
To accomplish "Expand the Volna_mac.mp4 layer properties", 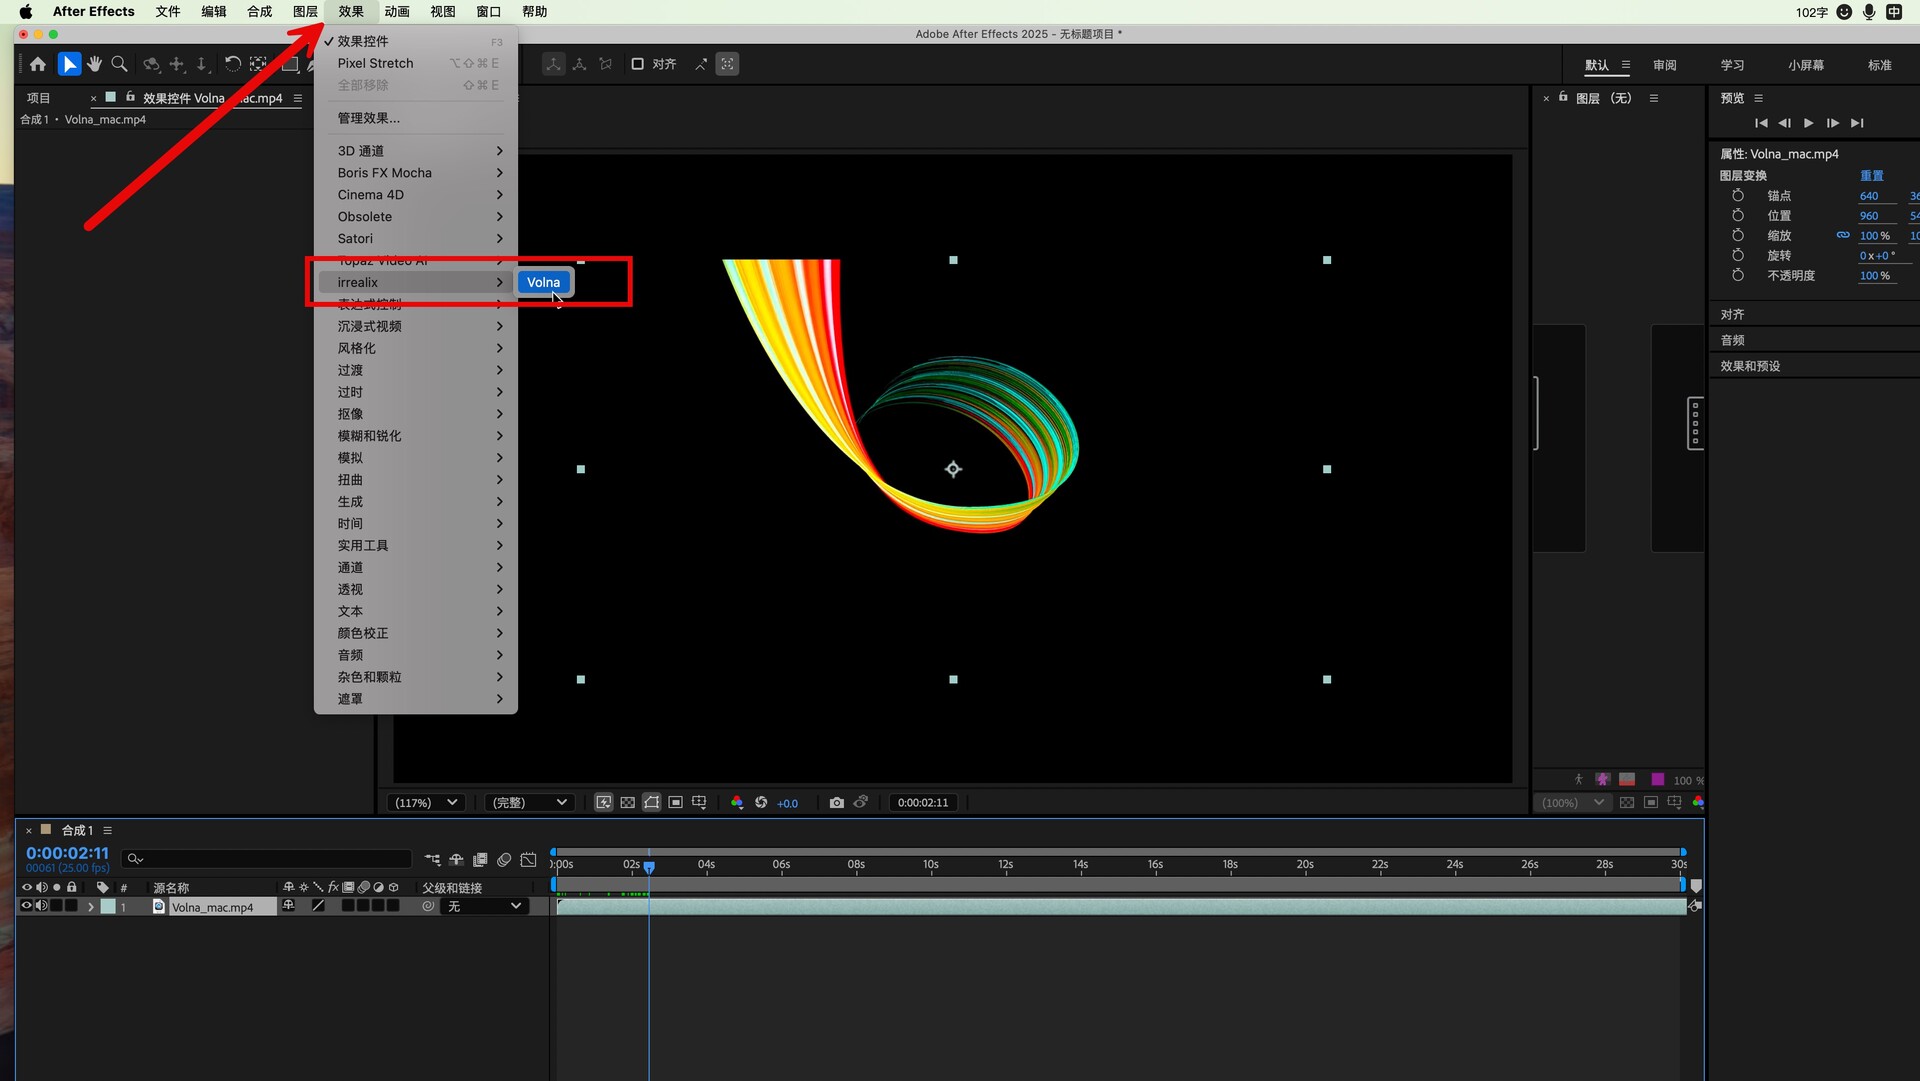I will coord(90,907).
